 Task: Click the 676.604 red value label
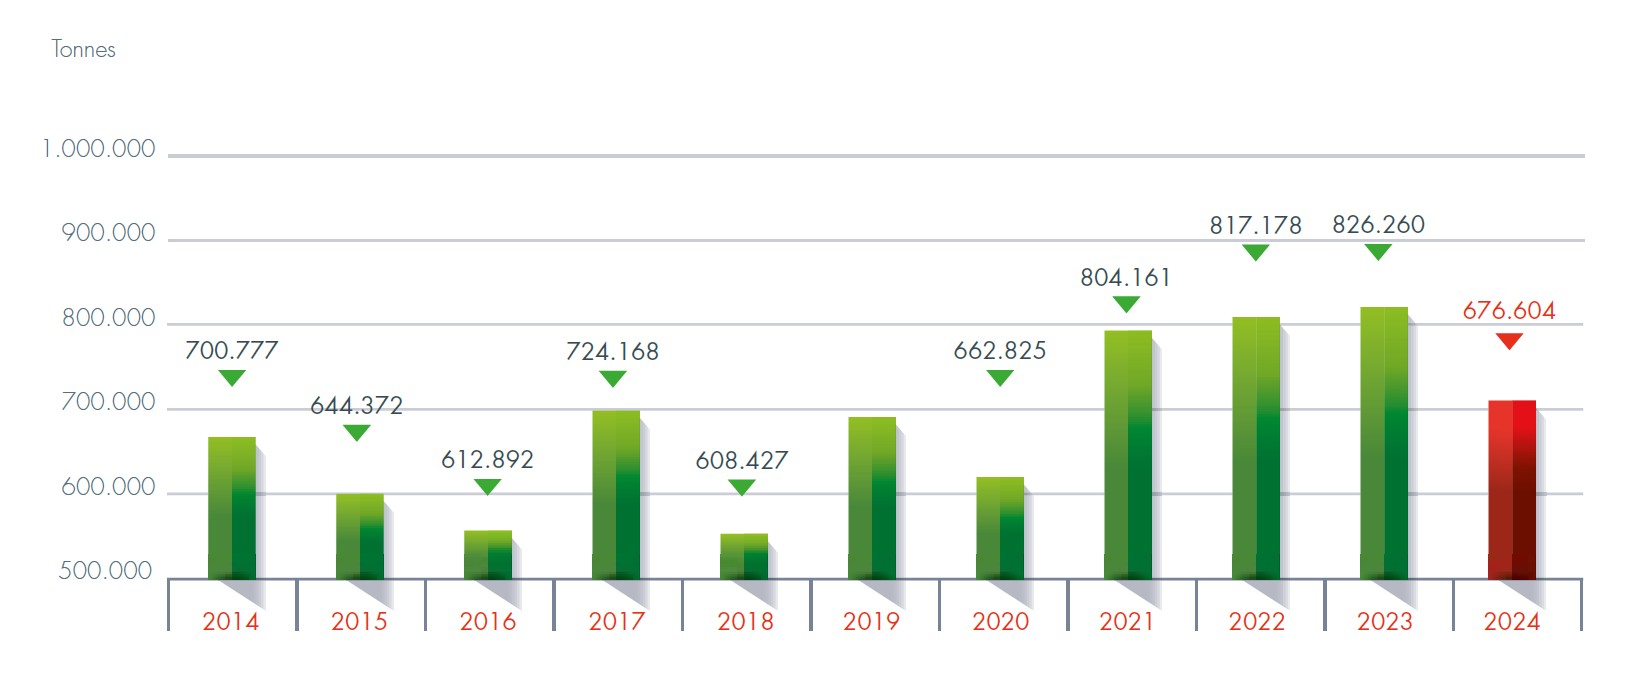[x=1509, y=311]
